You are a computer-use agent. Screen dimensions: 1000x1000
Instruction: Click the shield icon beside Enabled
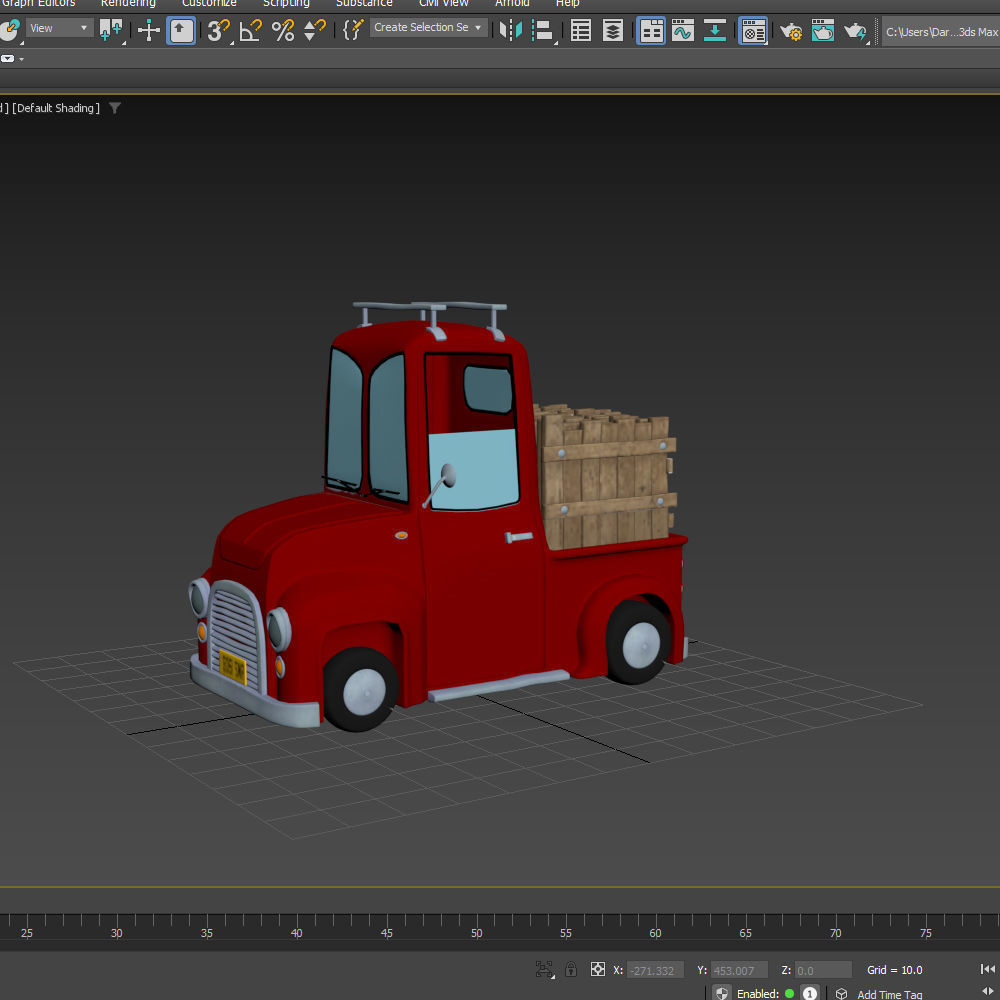pos(721,993)
